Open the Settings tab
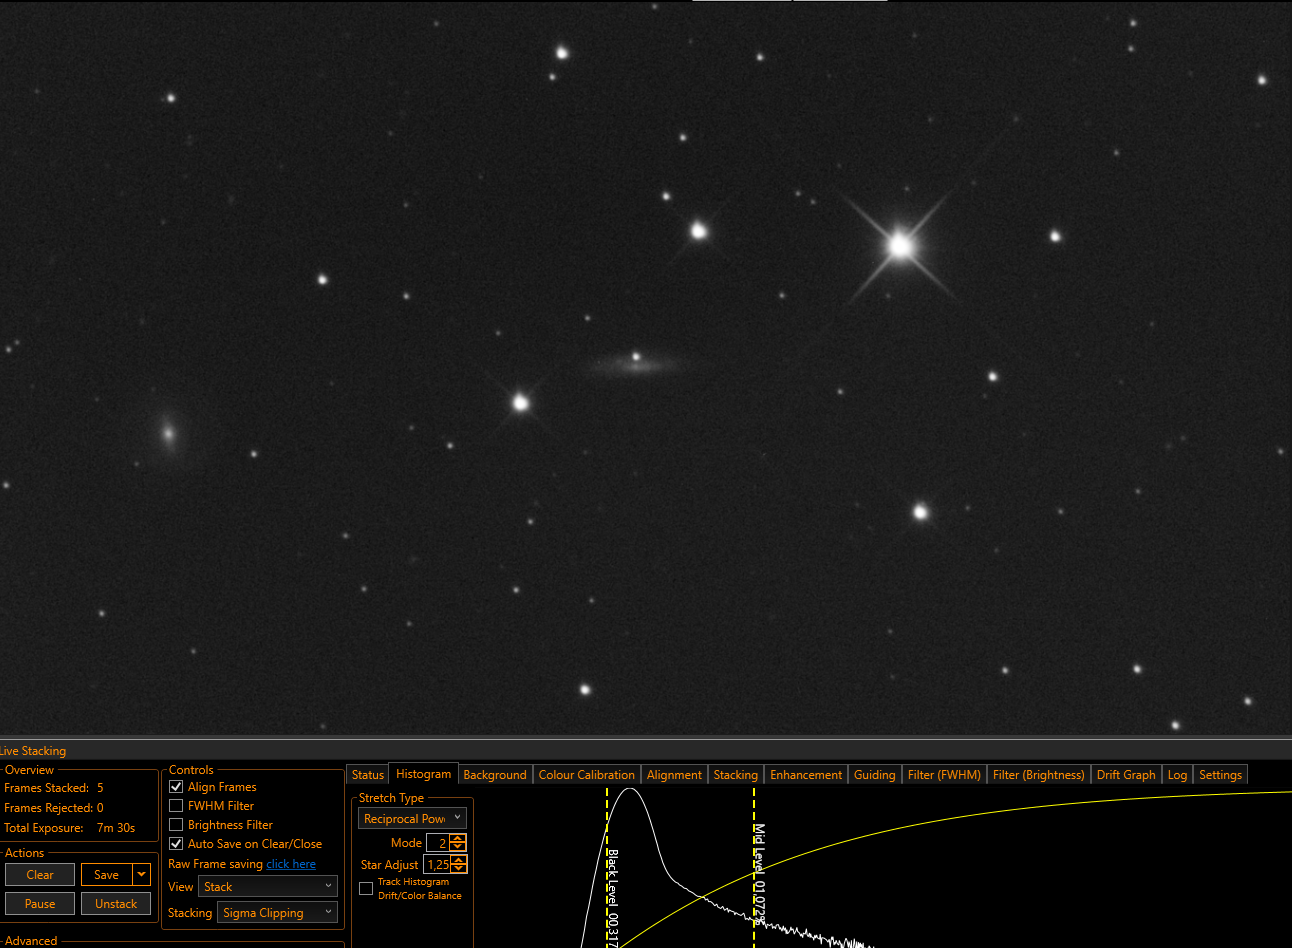 coord(1220,775)
